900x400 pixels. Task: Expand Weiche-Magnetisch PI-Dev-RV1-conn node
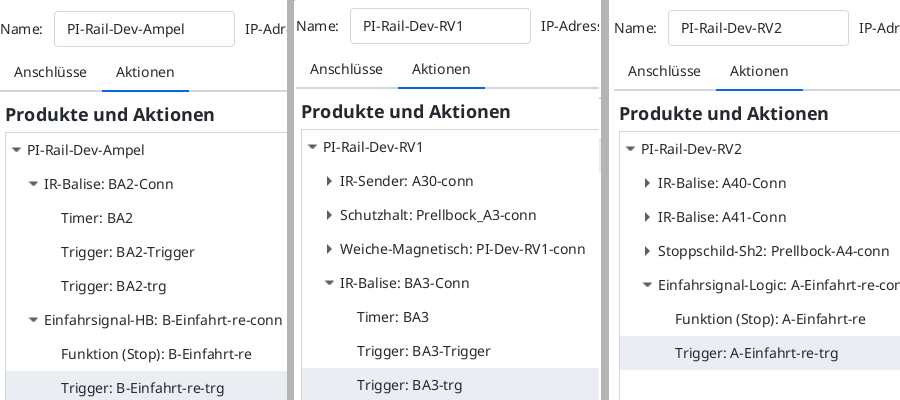click(x=329, y=249)
